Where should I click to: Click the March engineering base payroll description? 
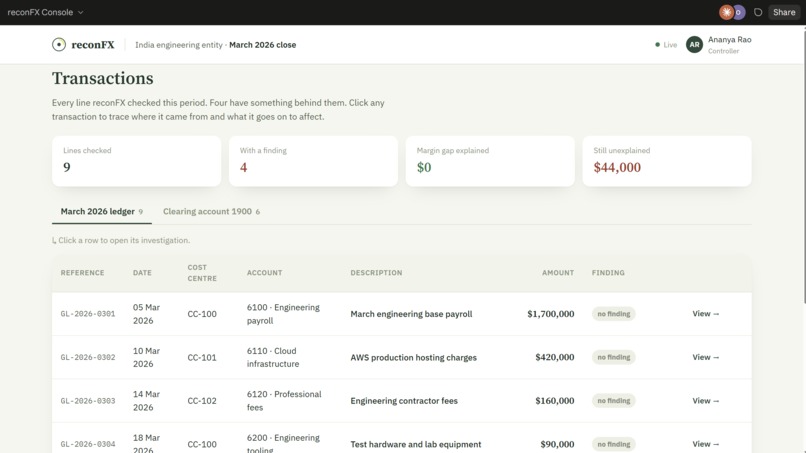click(411, 314)
